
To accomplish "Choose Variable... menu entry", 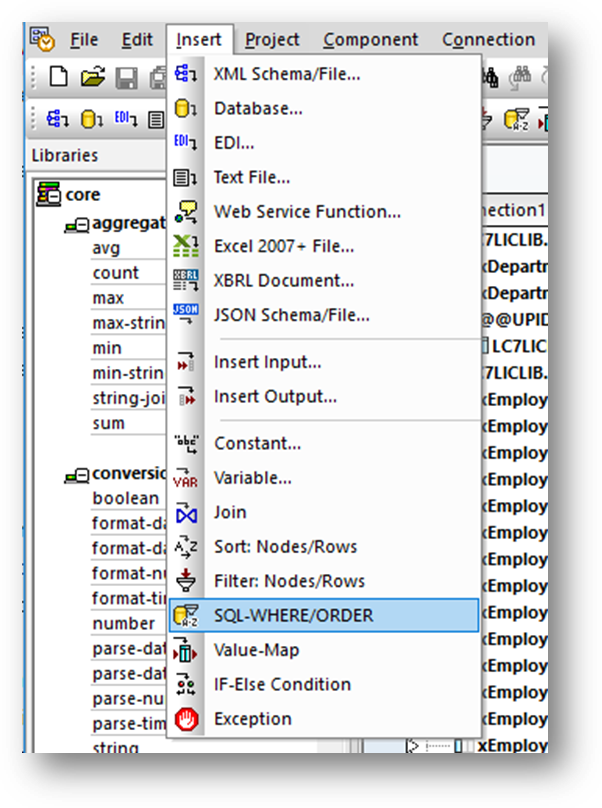I will [324, 478].
